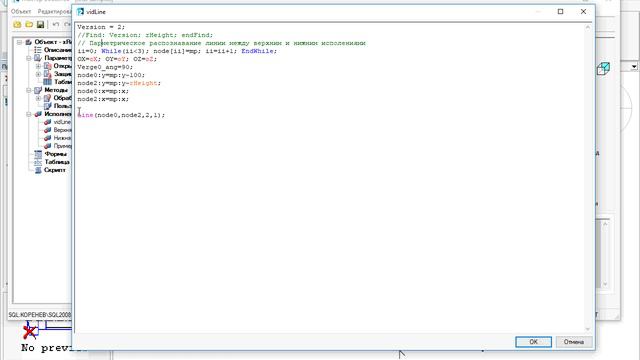
Task: Click the Russian comment line about Параметрическое распознавание
Action: click(222, 43)
